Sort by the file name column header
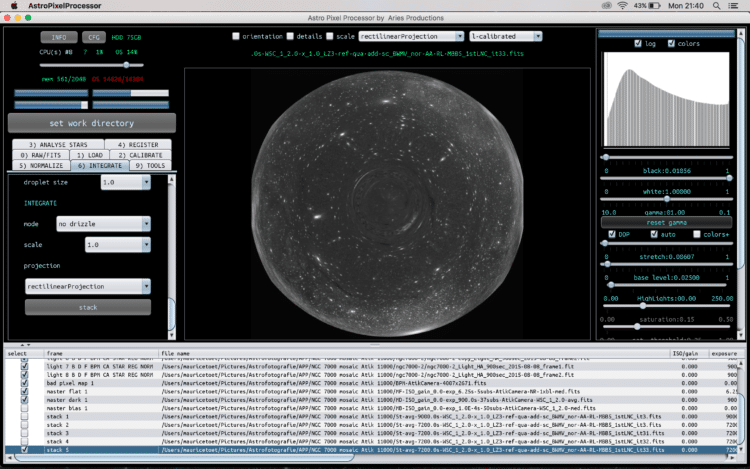Viewport: 750px width, 469px height. pos(414,353)
